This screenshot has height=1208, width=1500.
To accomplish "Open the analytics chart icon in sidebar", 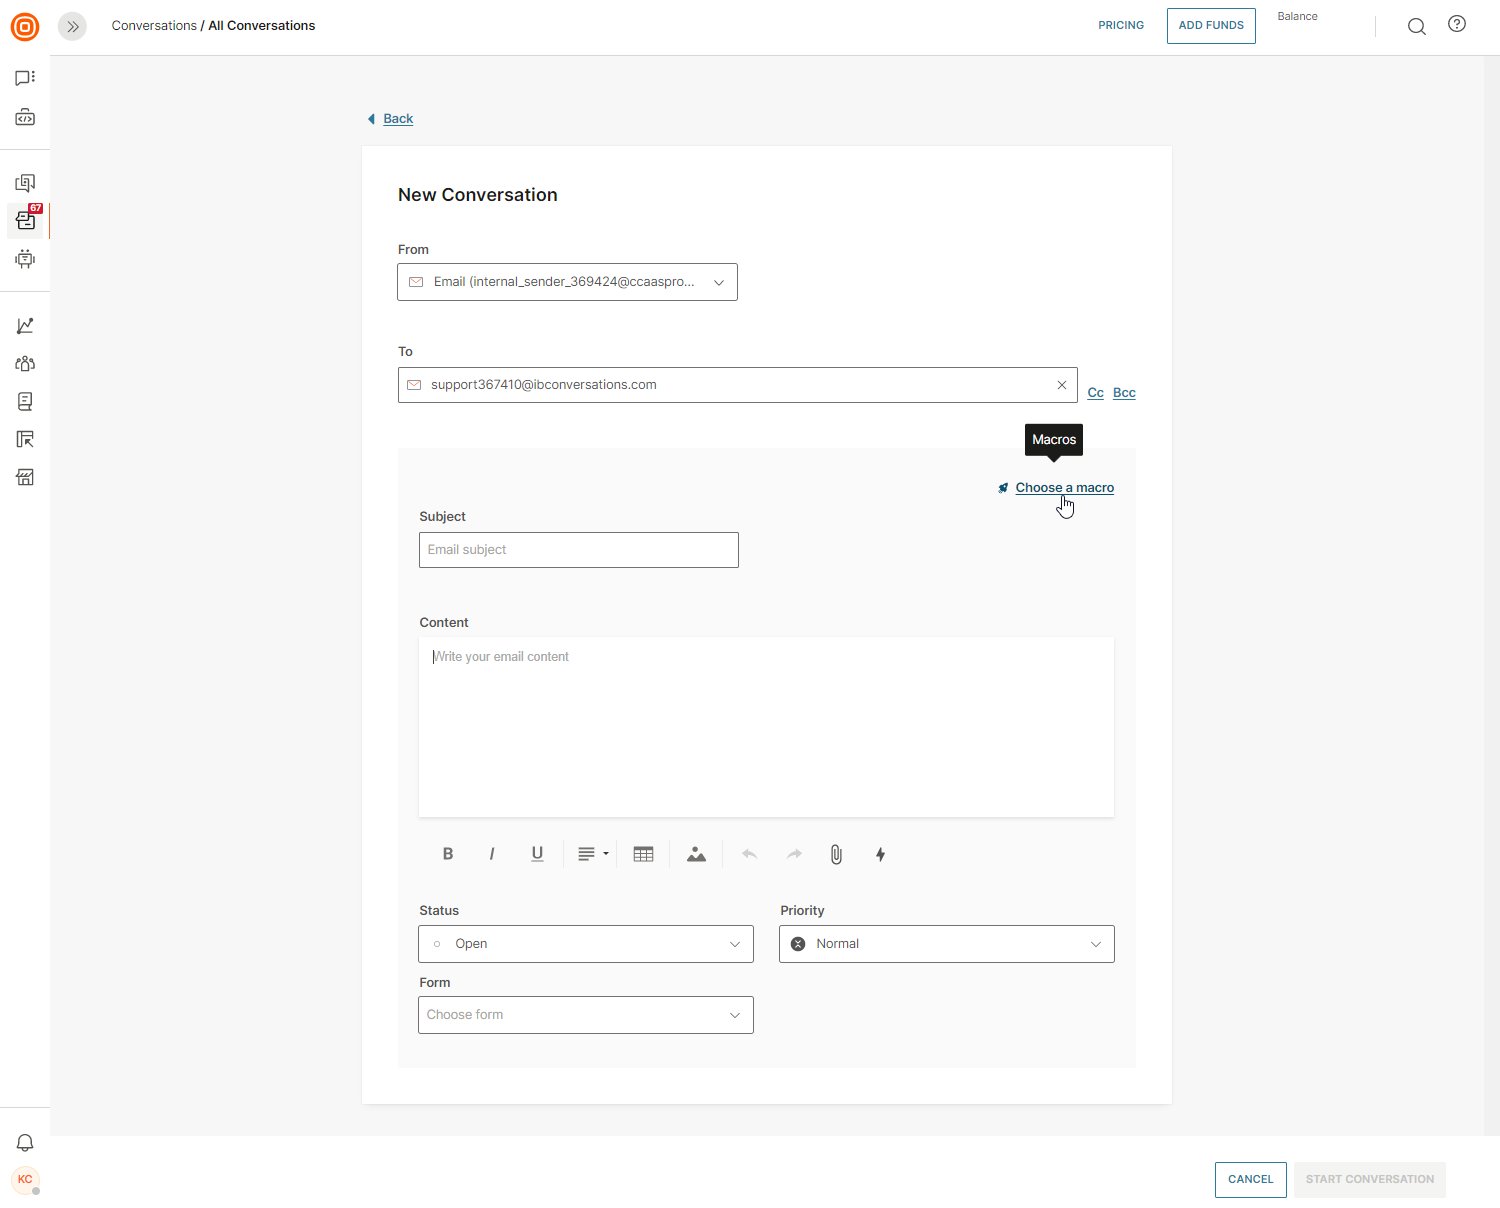I will point(25,326).
